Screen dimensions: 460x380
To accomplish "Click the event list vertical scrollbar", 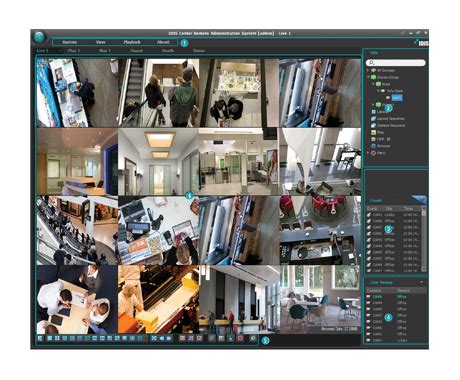I will (424, 239).
